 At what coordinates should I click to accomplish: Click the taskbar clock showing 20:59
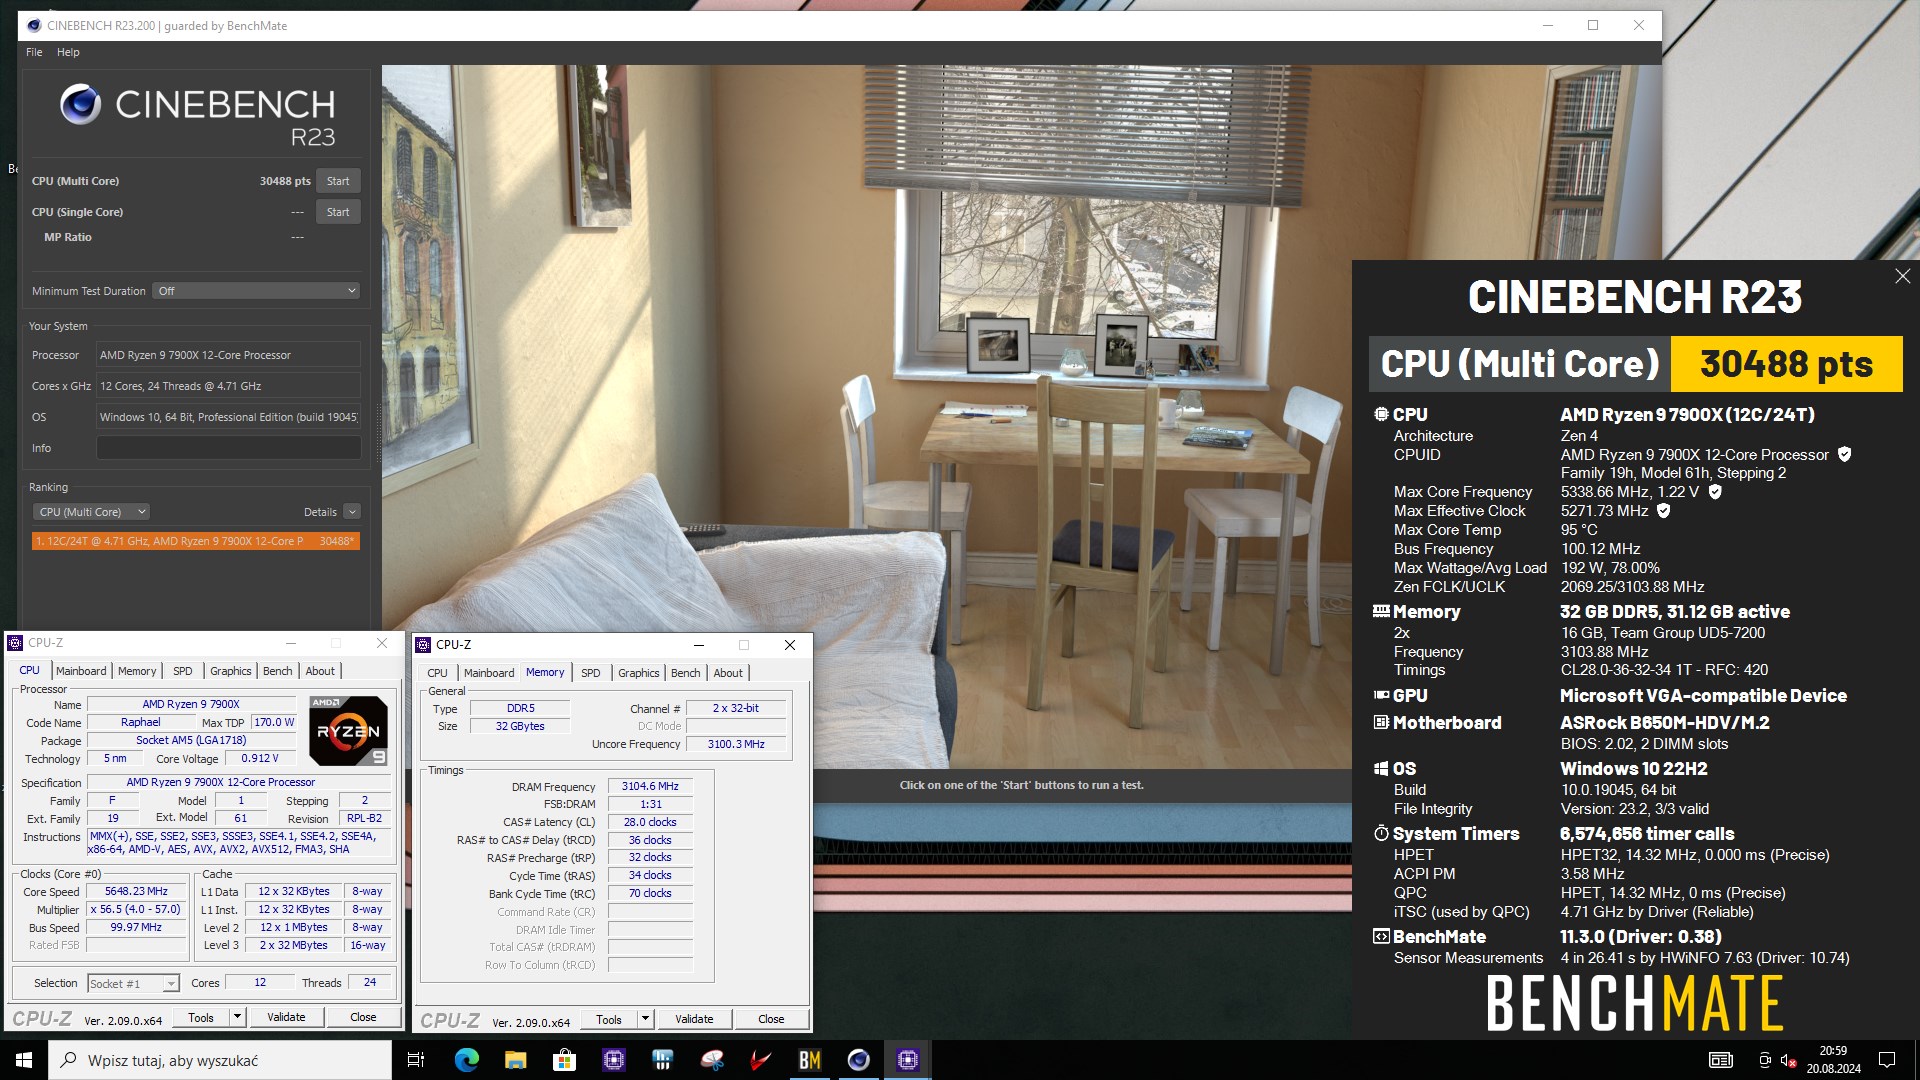point(1833,1060)
